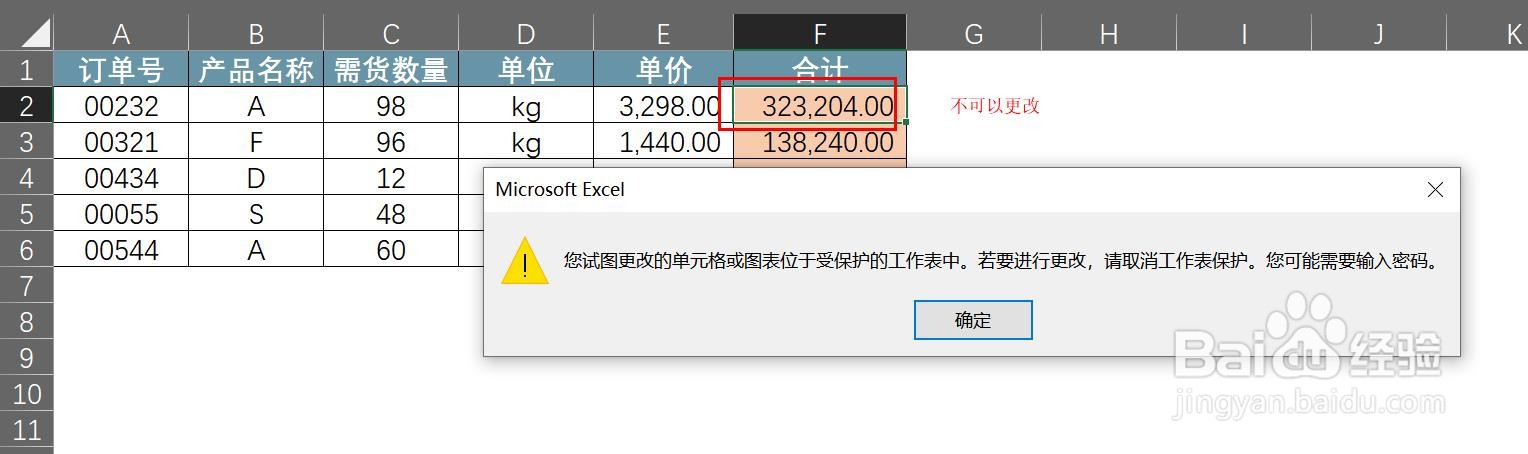Viewport: 1528px width, 454px height.
Task: Select the 订单号 header cell
Action: pos(121,69)
